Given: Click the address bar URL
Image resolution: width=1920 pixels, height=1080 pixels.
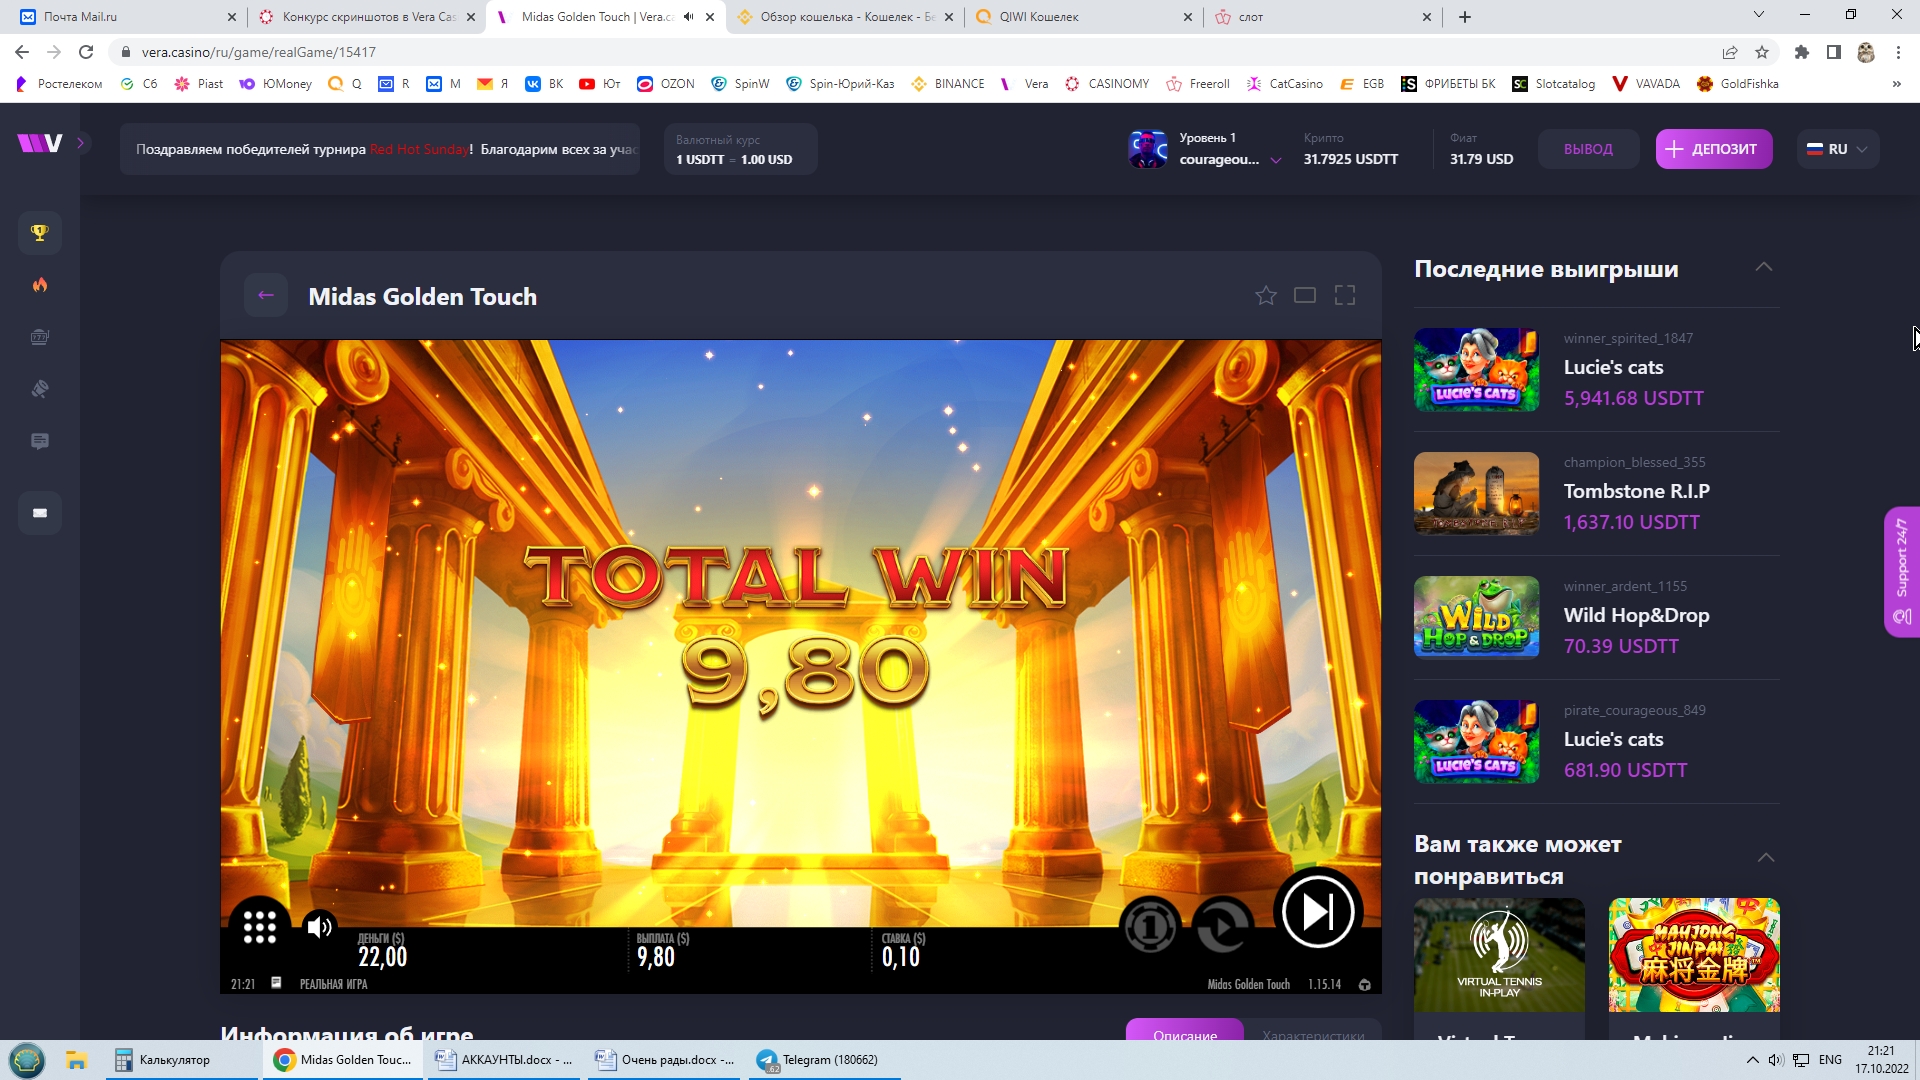Looking at the screenshot, I should coord(258,52).
